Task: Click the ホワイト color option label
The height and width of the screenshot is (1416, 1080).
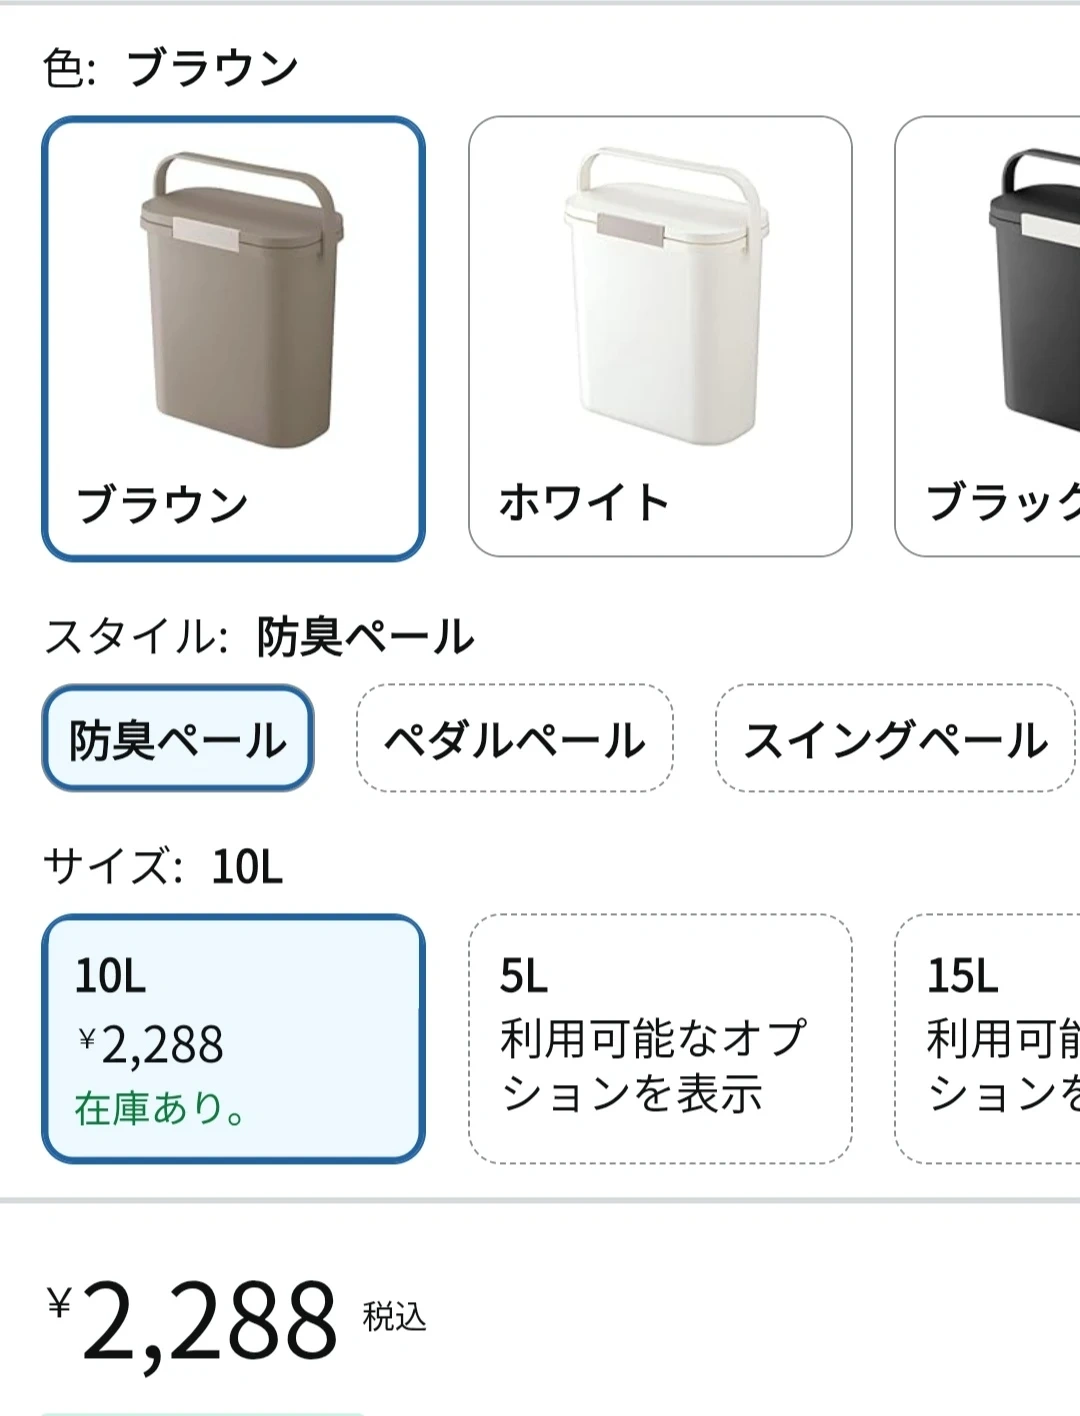Action: tap(584, 502)
